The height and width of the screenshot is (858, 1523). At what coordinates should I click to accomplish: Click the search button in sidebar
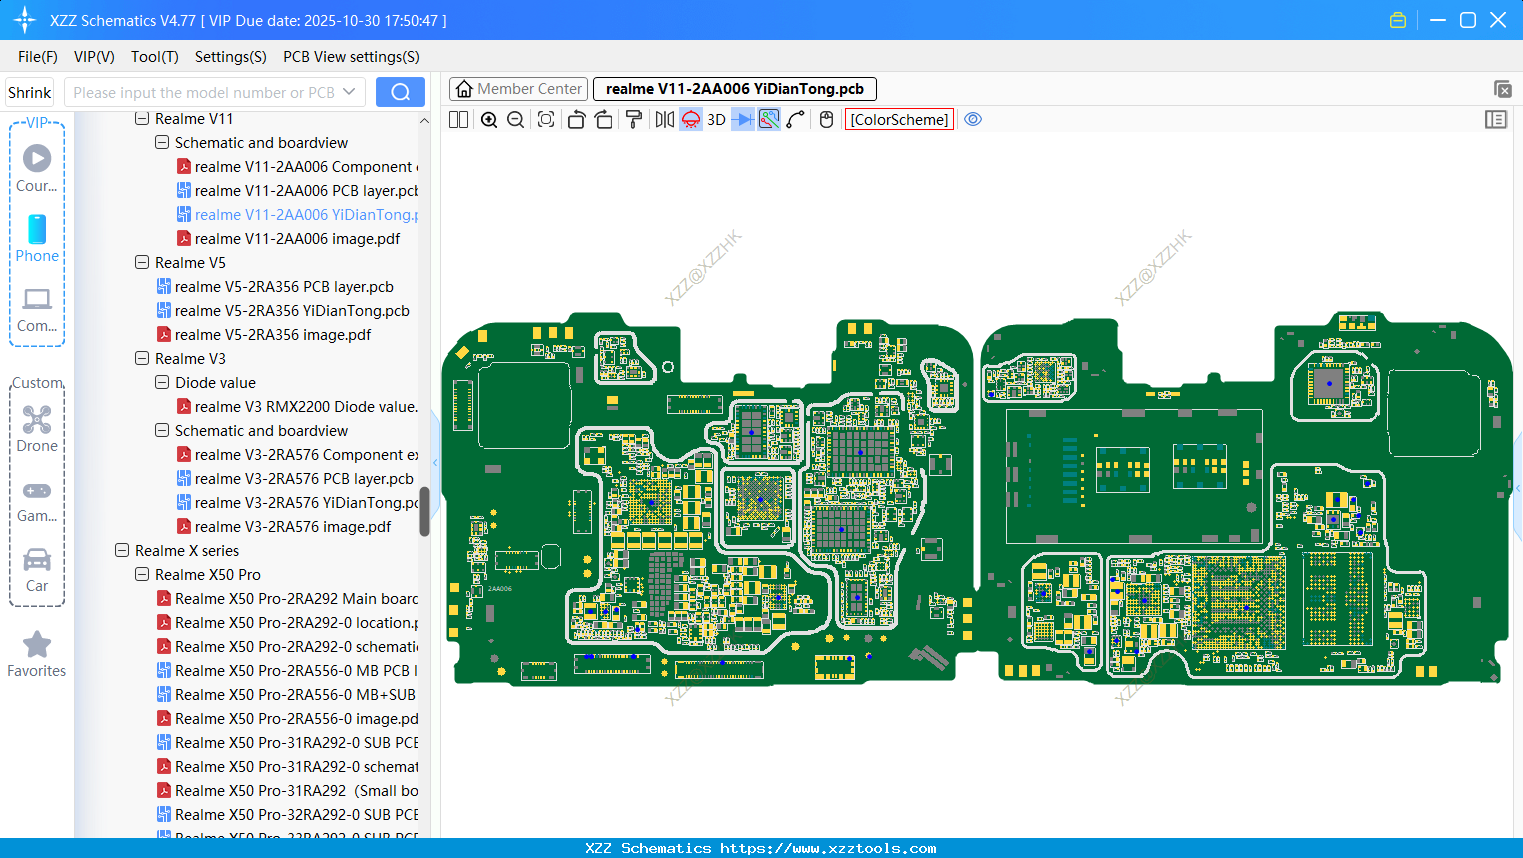coord(400,92)
